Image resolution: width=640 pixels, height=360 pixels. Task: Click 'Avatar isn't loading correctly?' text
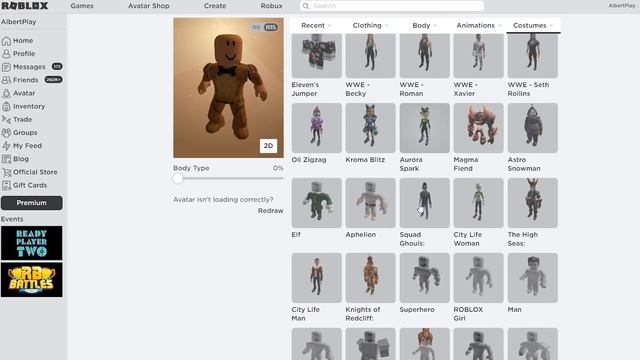point(223,200)
